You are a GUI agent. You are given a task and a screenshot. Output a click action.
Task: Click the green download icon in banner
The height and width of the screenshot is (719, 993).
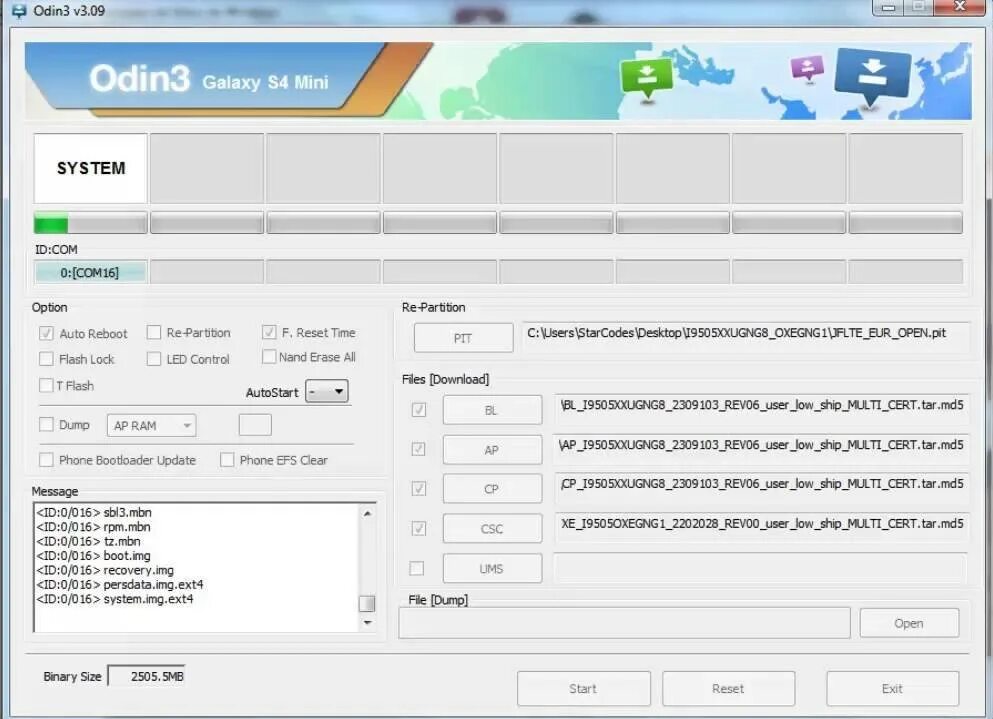[647, 77]
